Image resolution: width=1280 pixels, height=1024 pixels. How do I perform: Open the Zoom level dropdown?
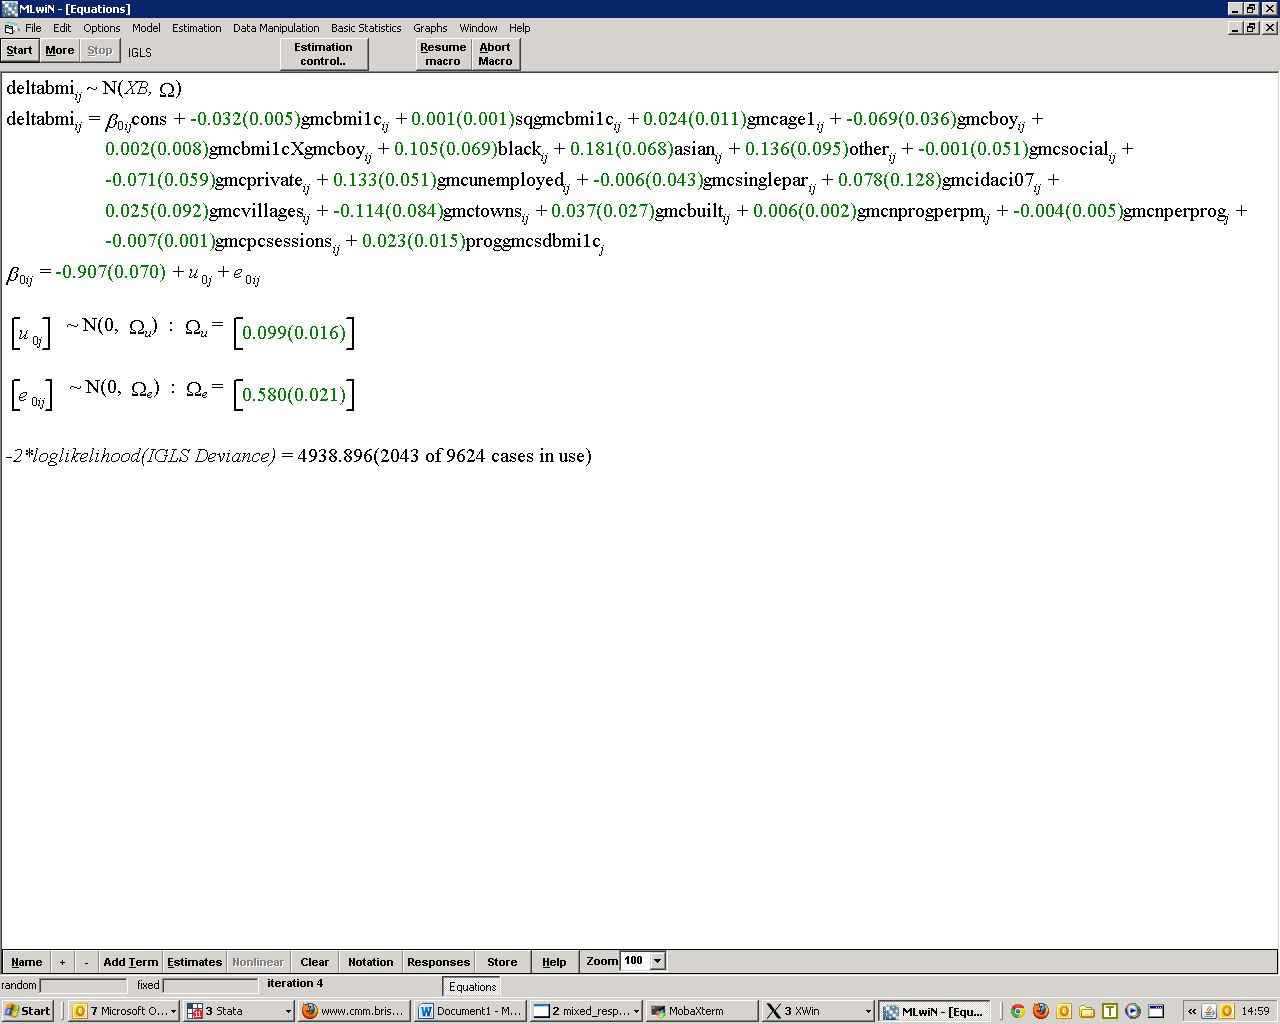(x=657, y=961)
